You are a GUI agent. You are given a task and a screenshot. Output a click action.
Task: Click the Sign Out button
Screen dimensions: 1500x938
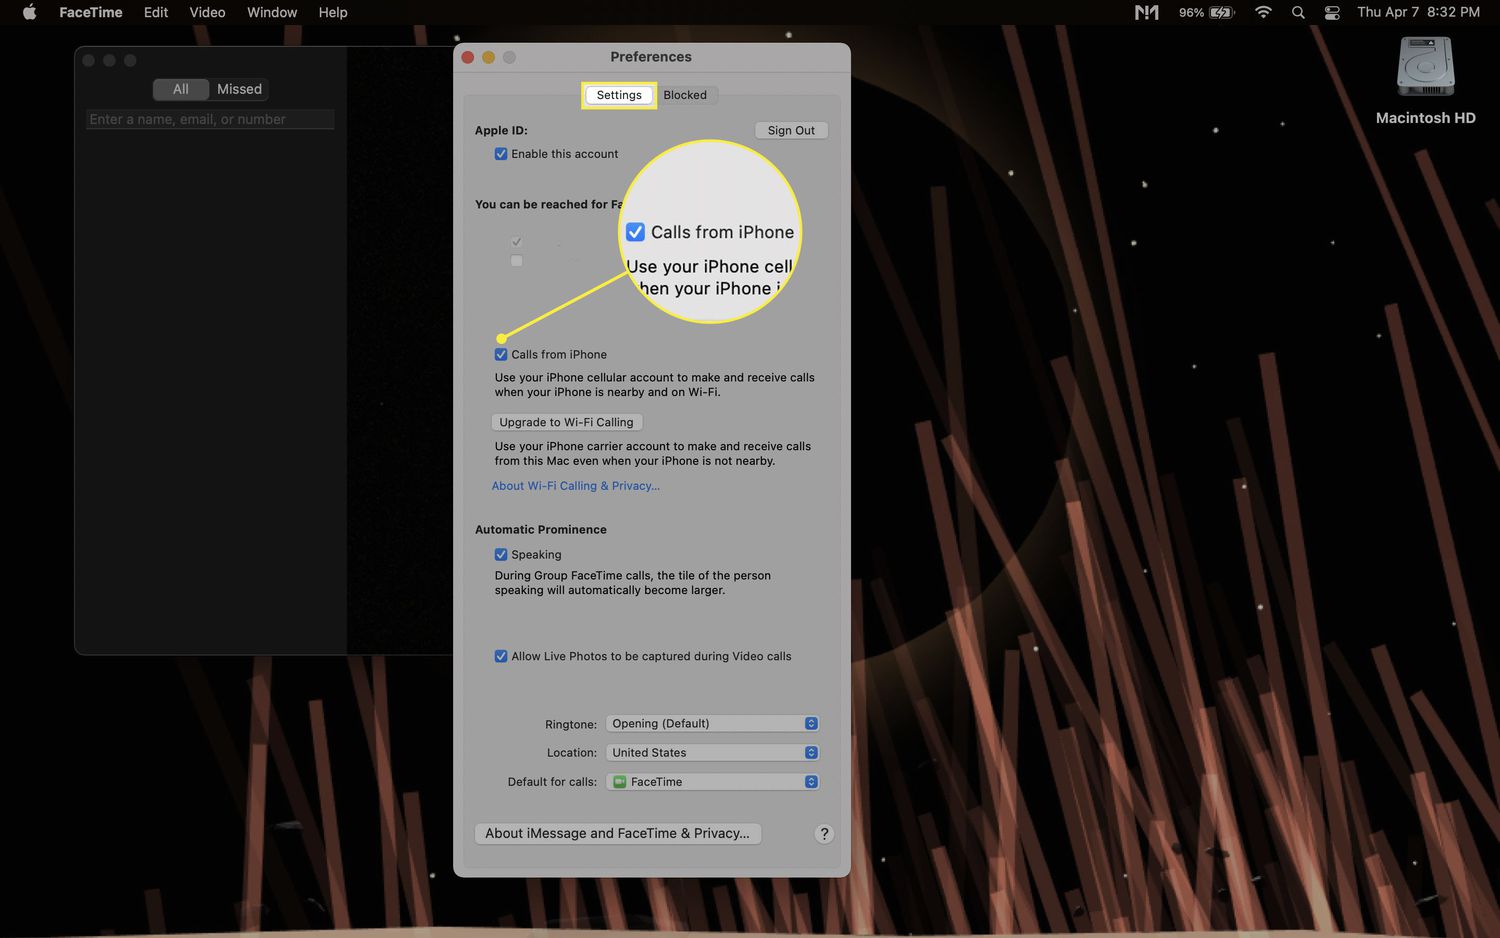(x=791, y=130)
